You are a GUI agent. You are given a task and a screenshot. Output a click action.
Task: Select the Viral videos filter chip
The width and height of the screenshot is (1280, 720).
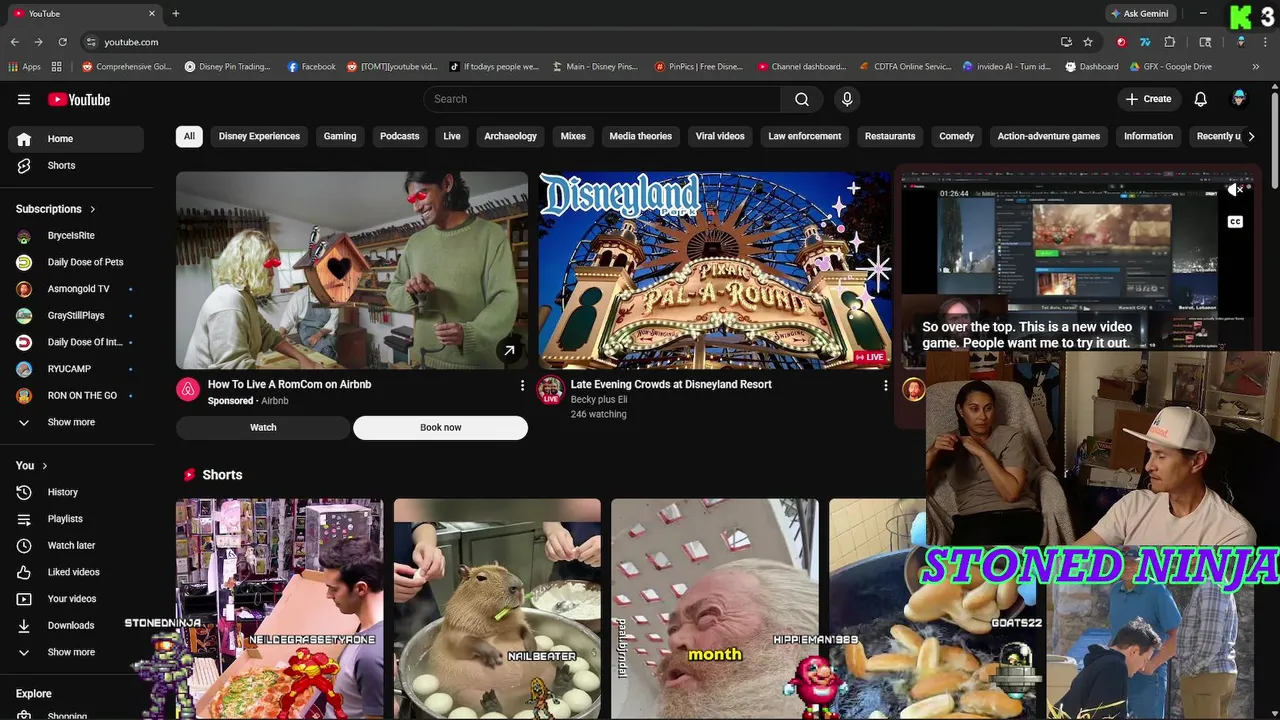tap(720, 136)
